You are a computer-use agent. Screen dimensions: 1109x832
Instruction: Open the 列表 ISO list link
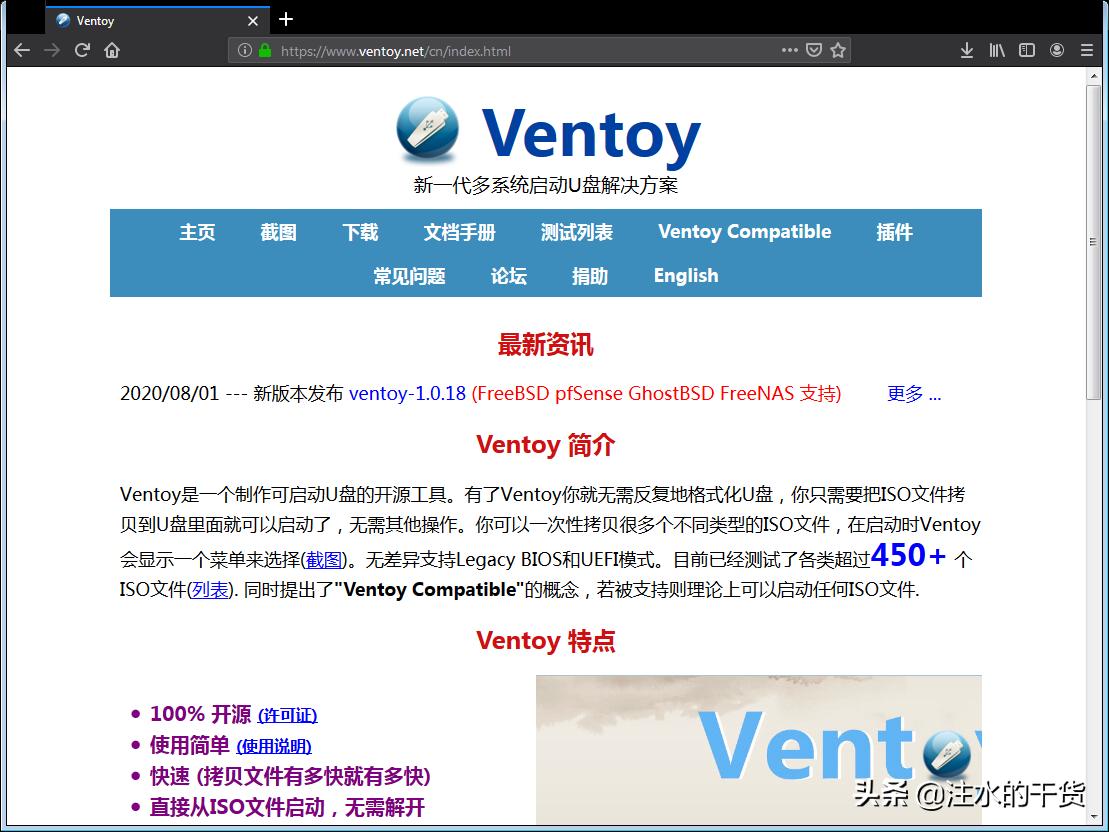(x=210, y=589)
